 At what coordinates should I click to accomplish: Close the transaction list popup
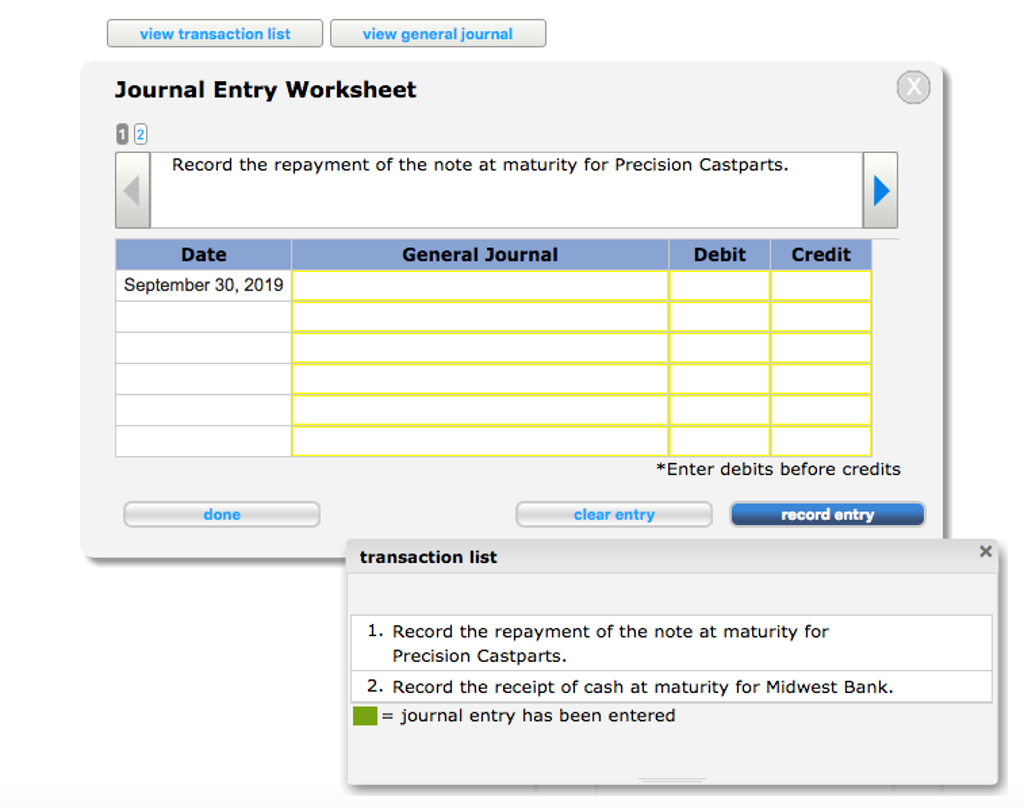985,551
